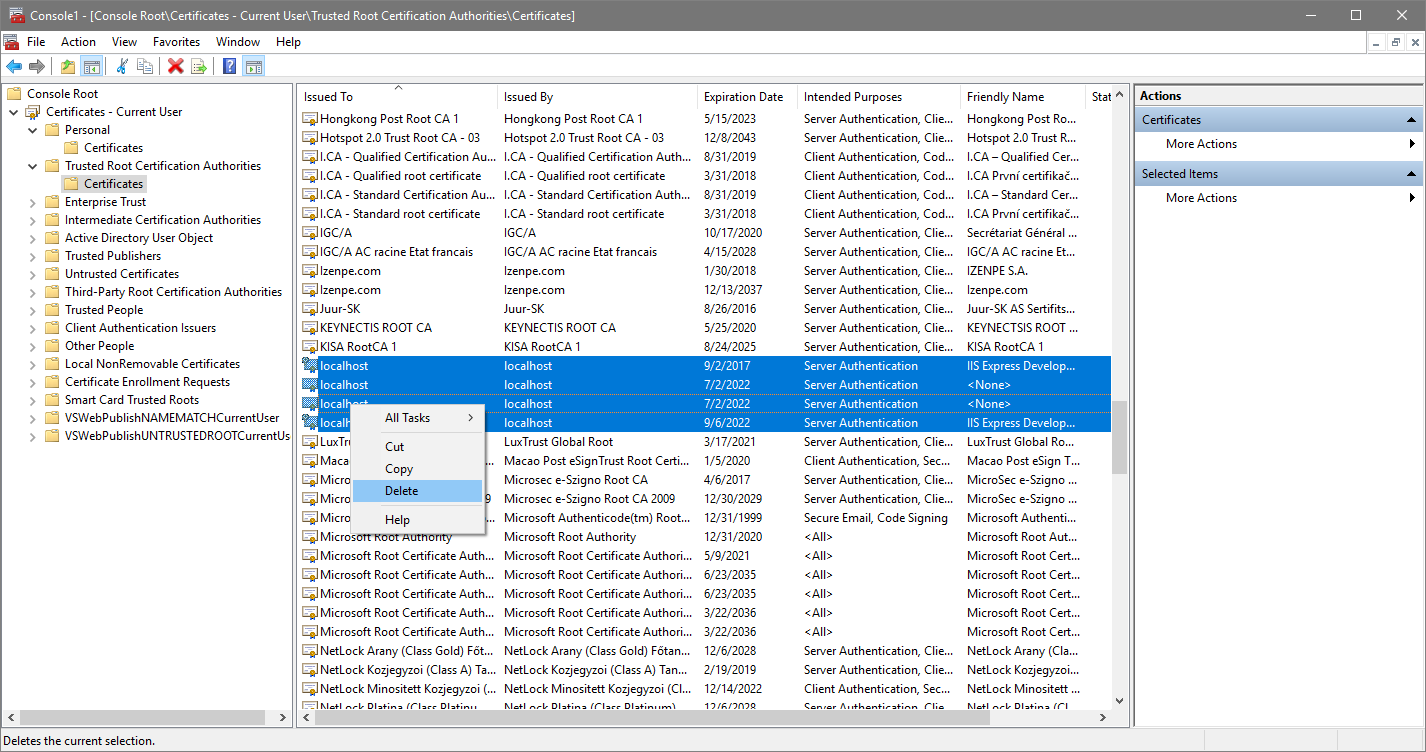Viewport: 1426px width, 752px height.
Task: Click the Export List toolbar icon
Action: (x=199, y=66)
